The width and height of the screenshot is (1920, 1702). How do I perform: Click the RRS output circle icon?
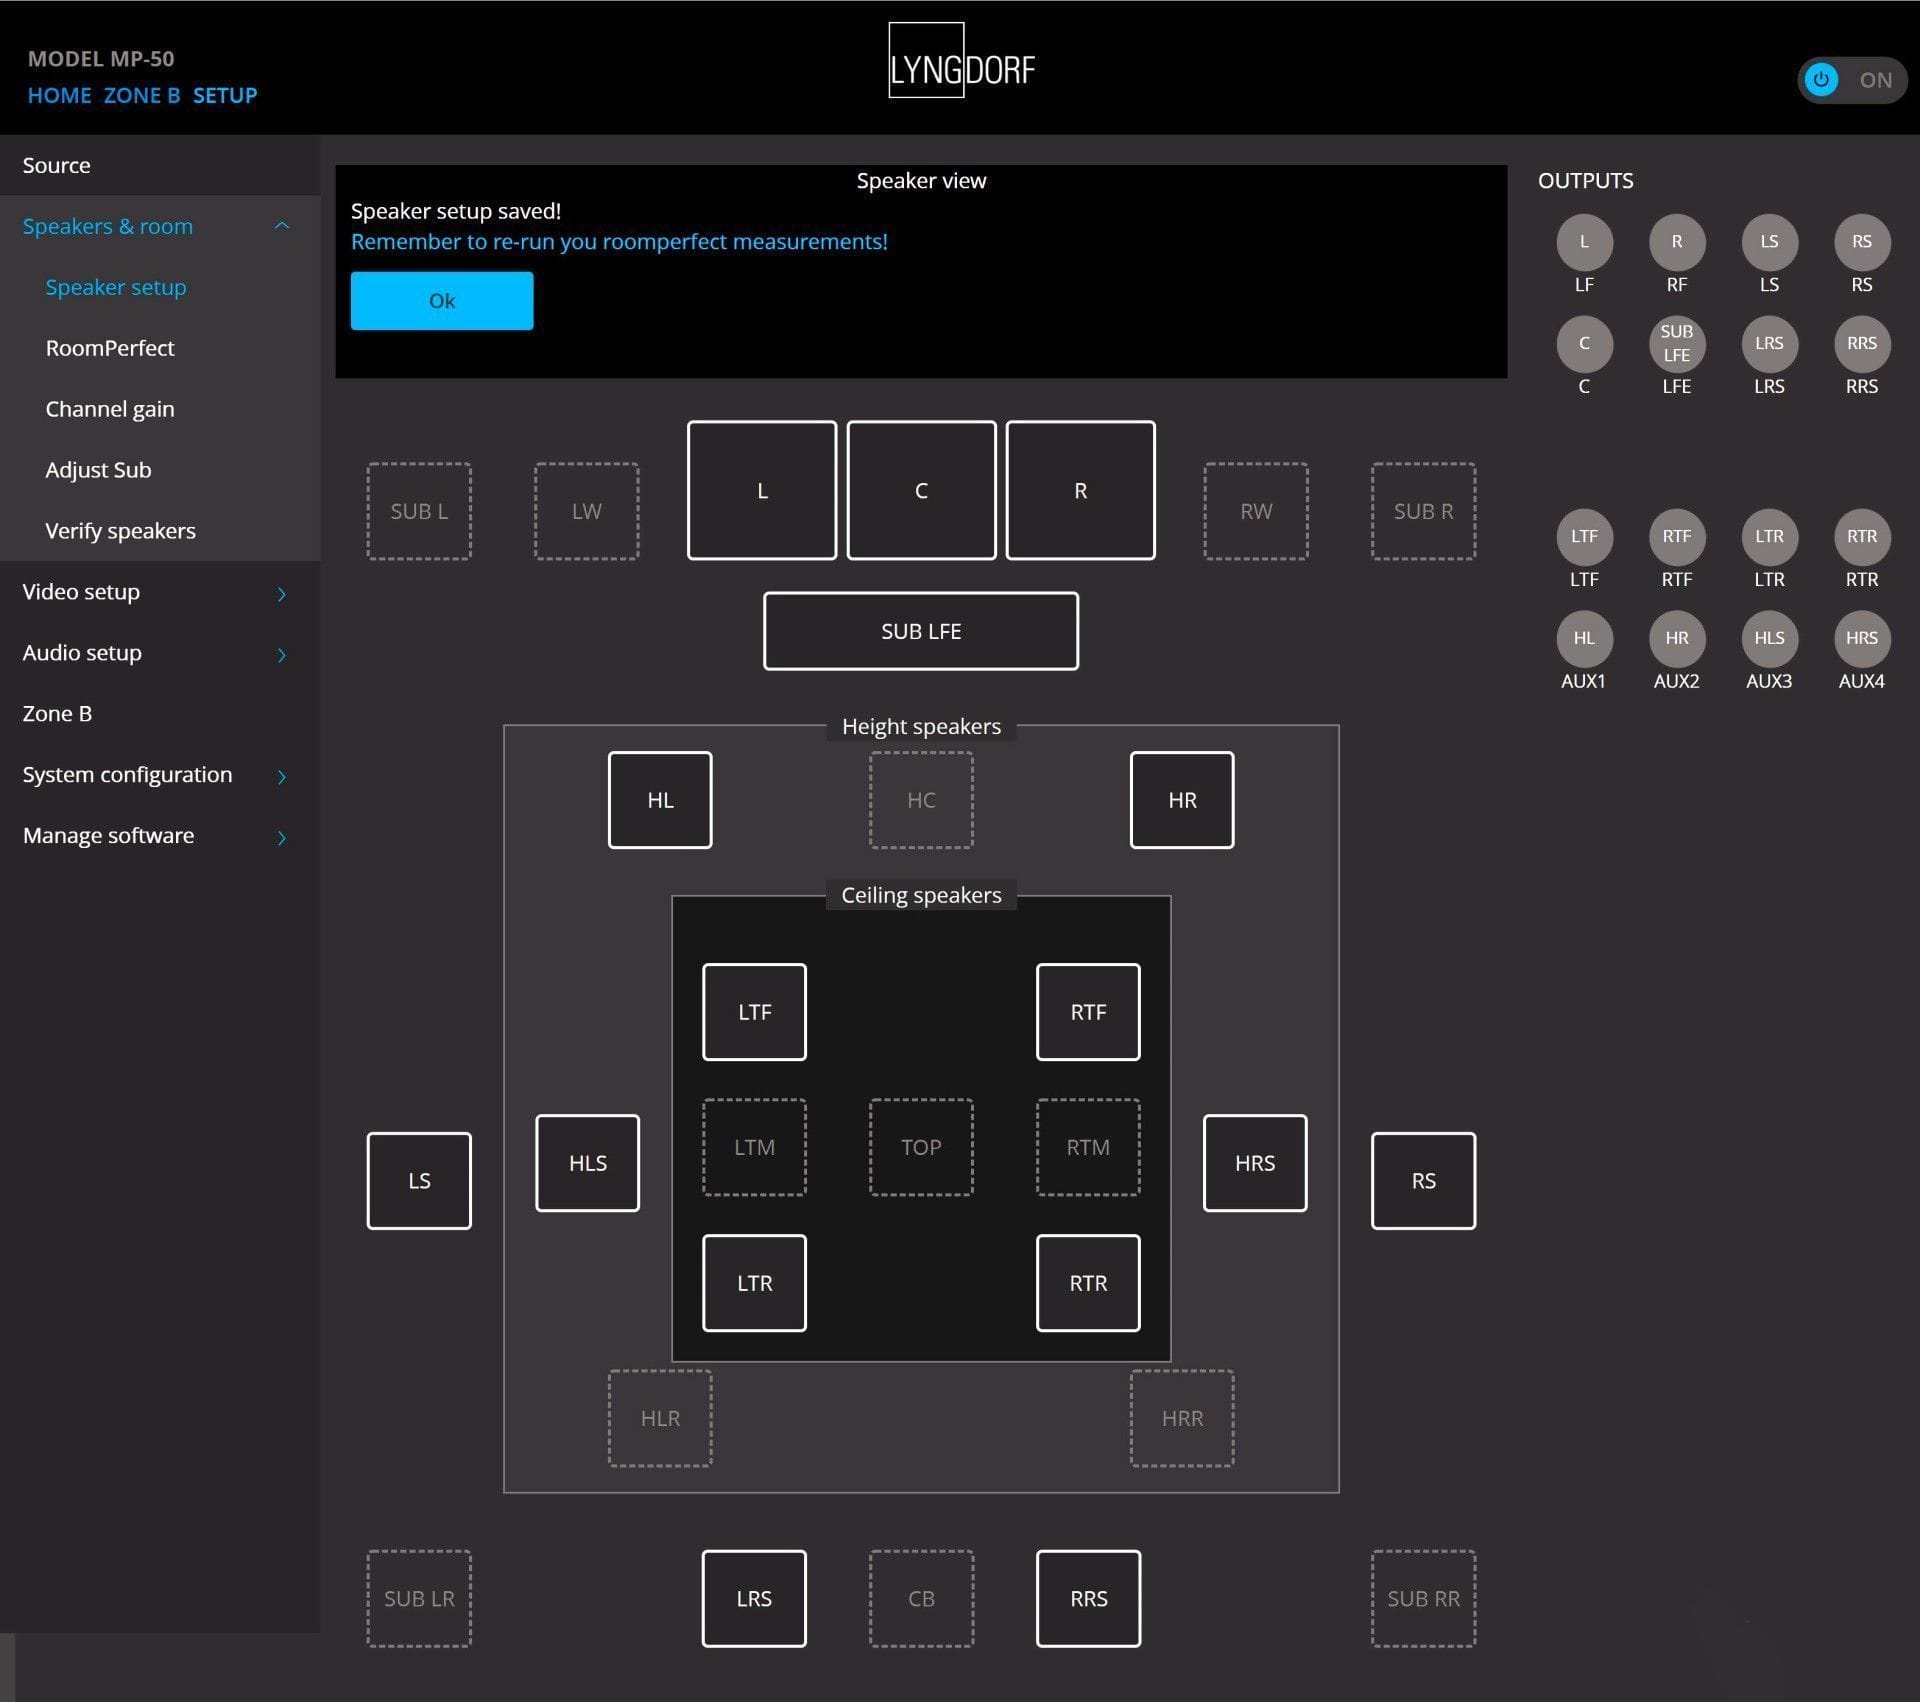[1861, 344]
